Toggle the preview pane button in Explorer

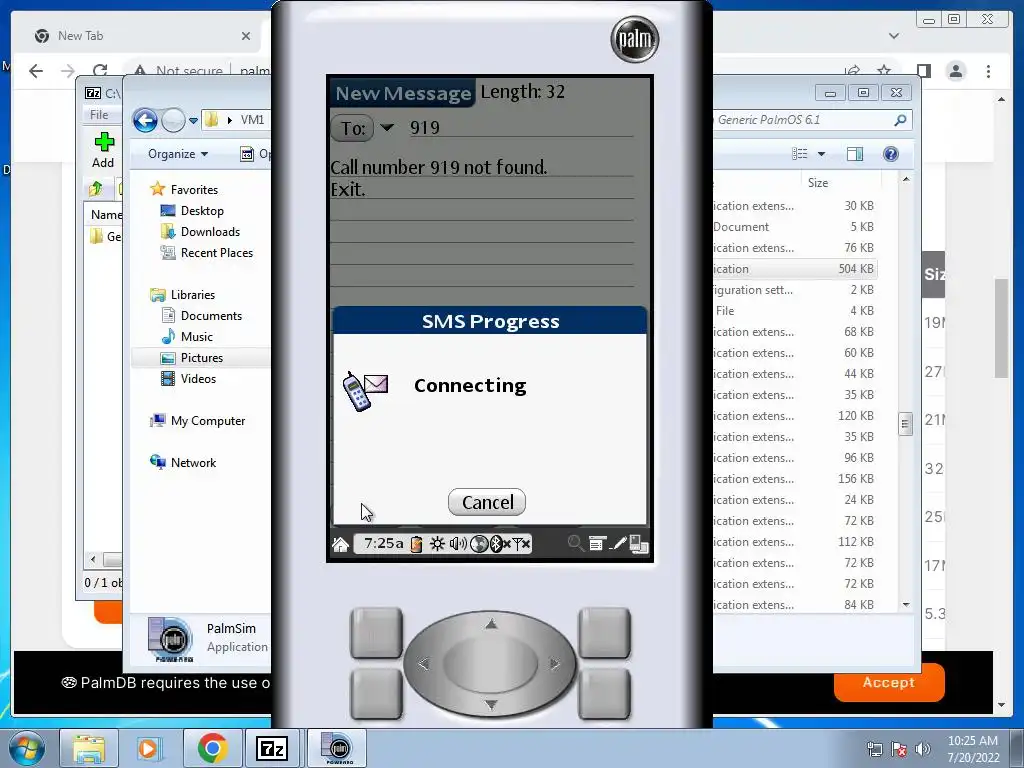[854, 154]
